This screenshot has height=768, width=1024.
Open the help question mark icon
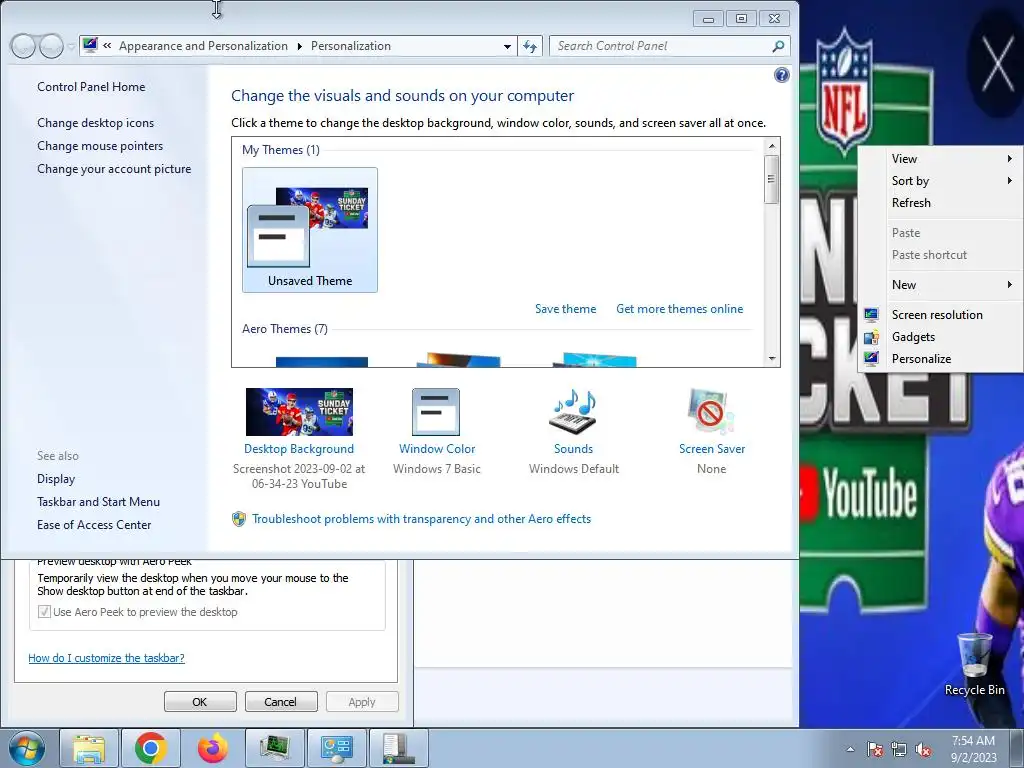(x=781, y=75)
